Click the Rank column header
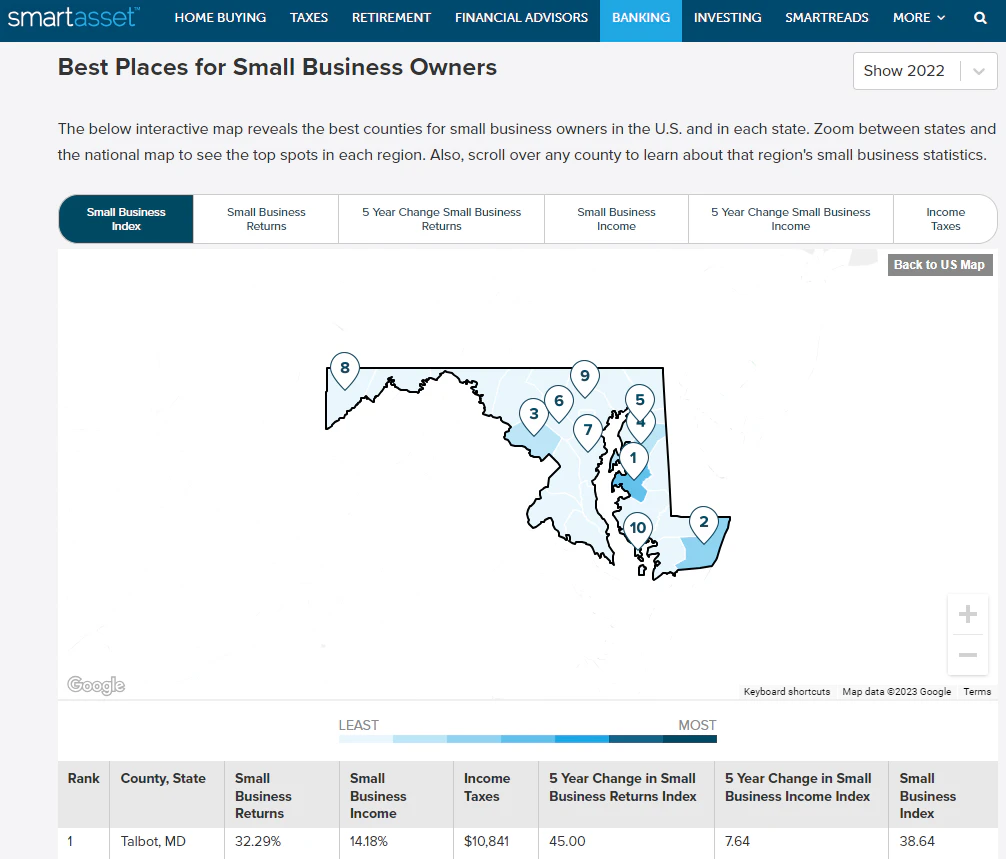1006x859 pixels. (x=83, y=795)
